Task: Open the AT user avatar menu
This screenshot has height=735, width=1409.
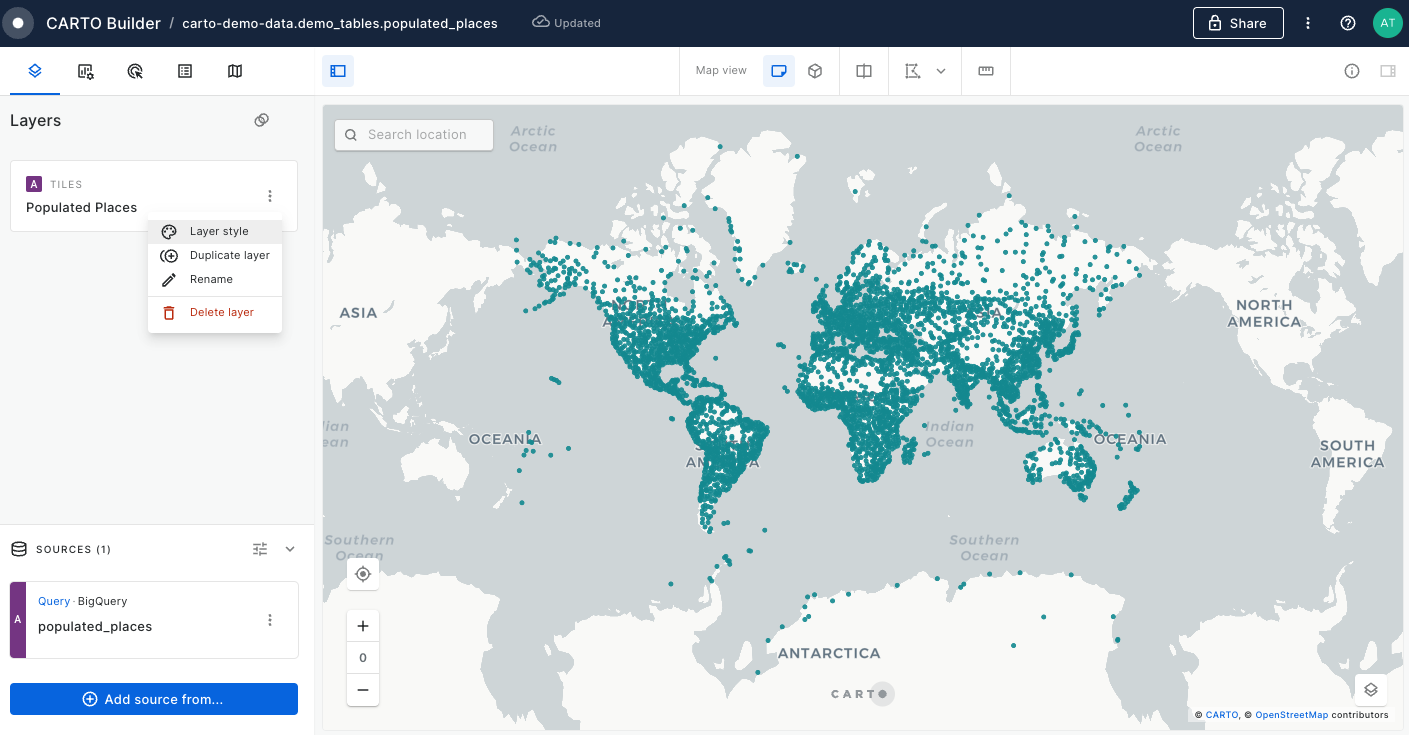Action: click(x=1388, y=23)
